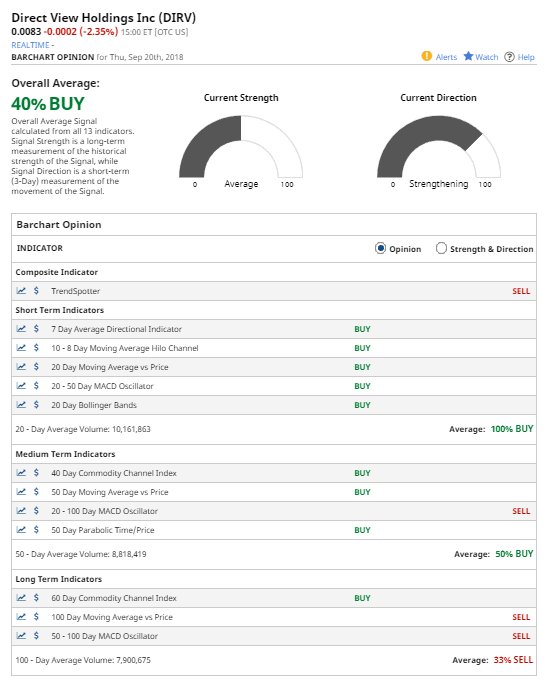Open the Help link text
Image resolution: width=546 pixels, height=686 pixels.
[x=526, y=57]
